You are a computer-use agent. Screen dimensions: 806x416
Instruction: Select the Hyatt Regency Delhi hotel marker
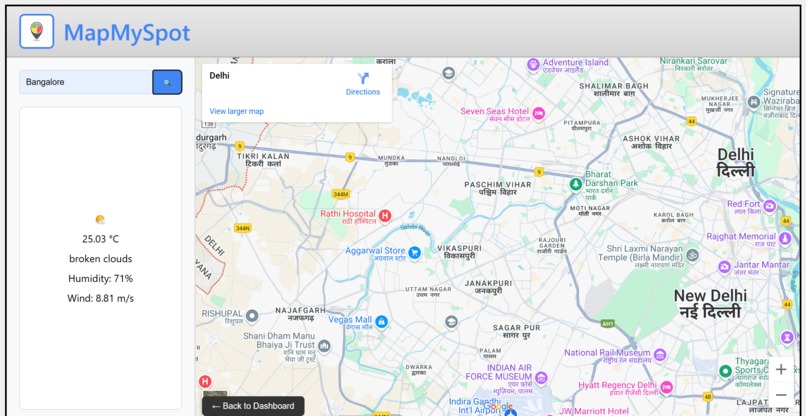click(x=666, y=387)
